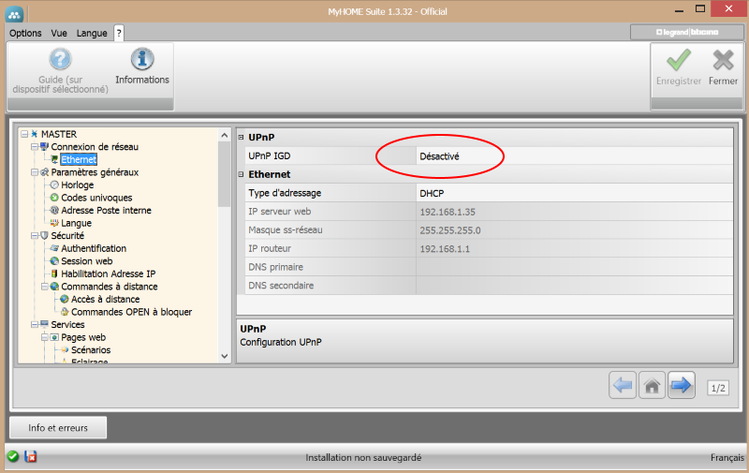Open the Informations icon
Screen dimensions: 749x473
click(x=142, y=59)
